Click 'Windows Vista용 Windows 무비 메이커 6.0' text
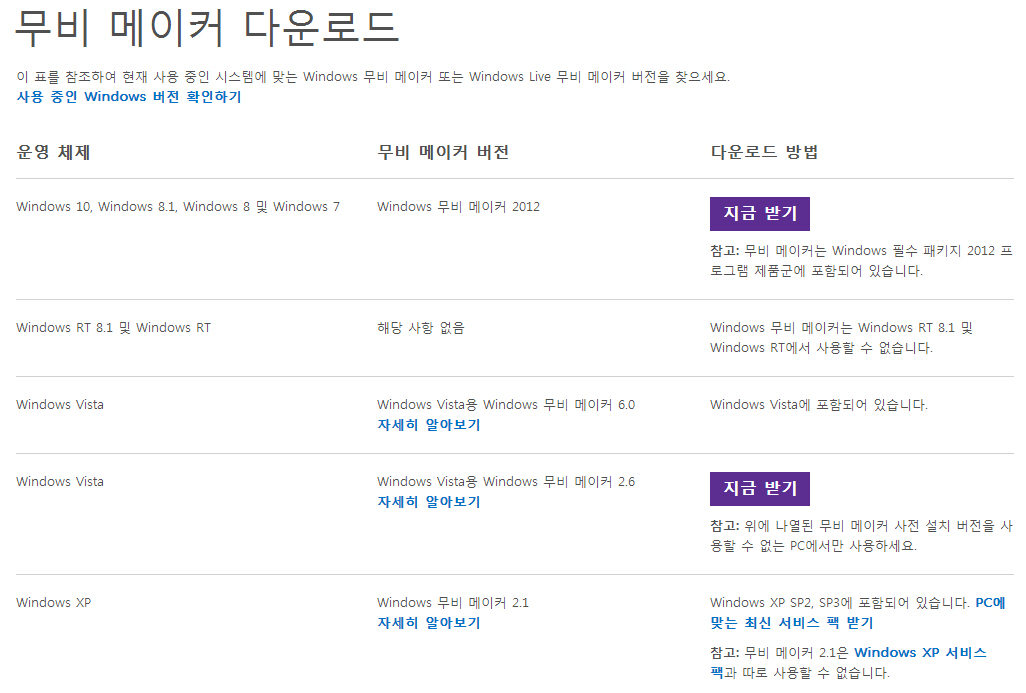 tap(506, 405)
